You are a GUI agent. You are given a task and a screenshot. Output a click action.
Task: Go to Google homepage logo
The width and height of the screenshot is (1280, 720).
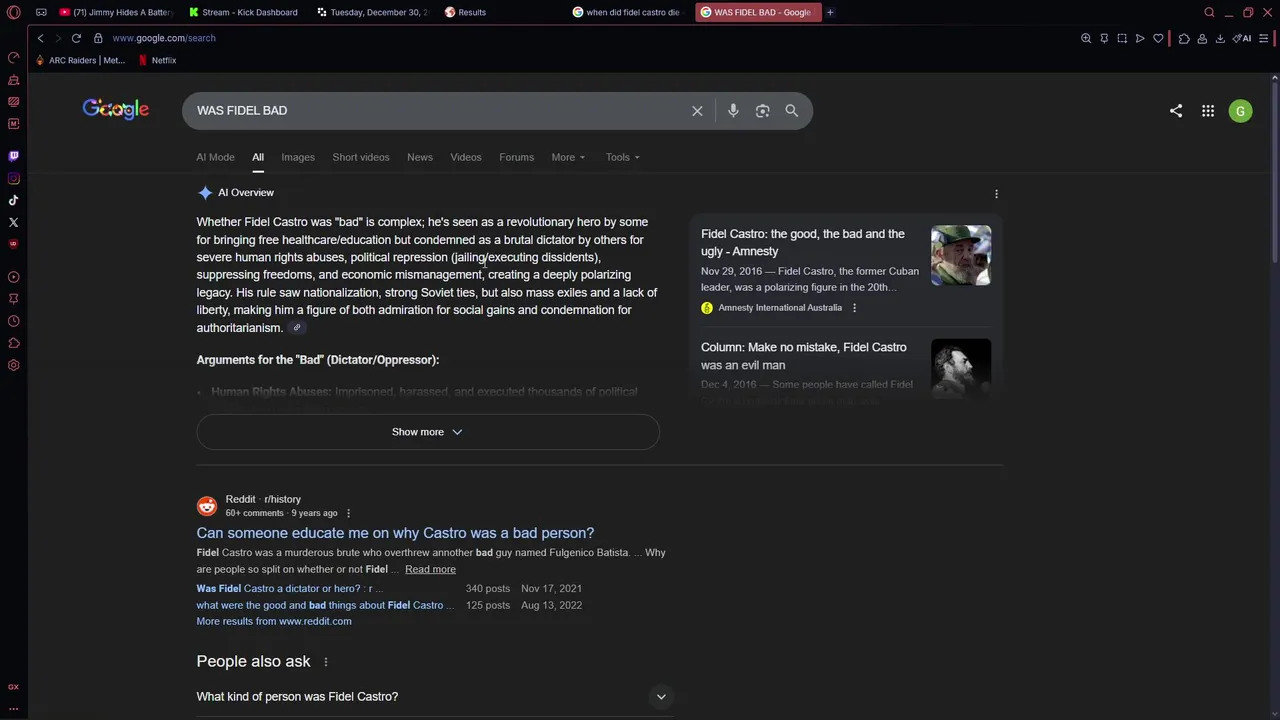(116, 109)
